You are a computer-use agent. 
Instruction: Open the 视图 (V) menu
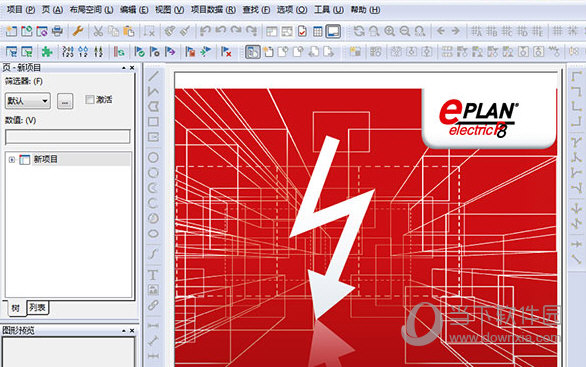[170, 10]
